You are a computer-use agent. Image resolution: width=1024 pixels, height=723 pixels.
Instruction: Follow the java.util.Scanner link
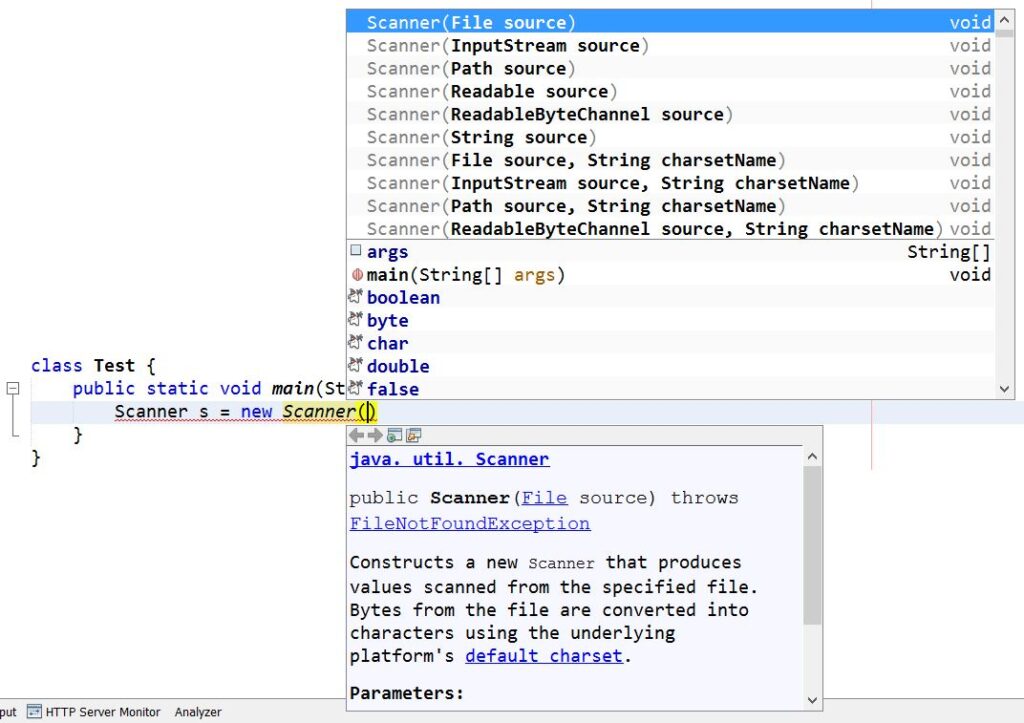pos(449,459)
